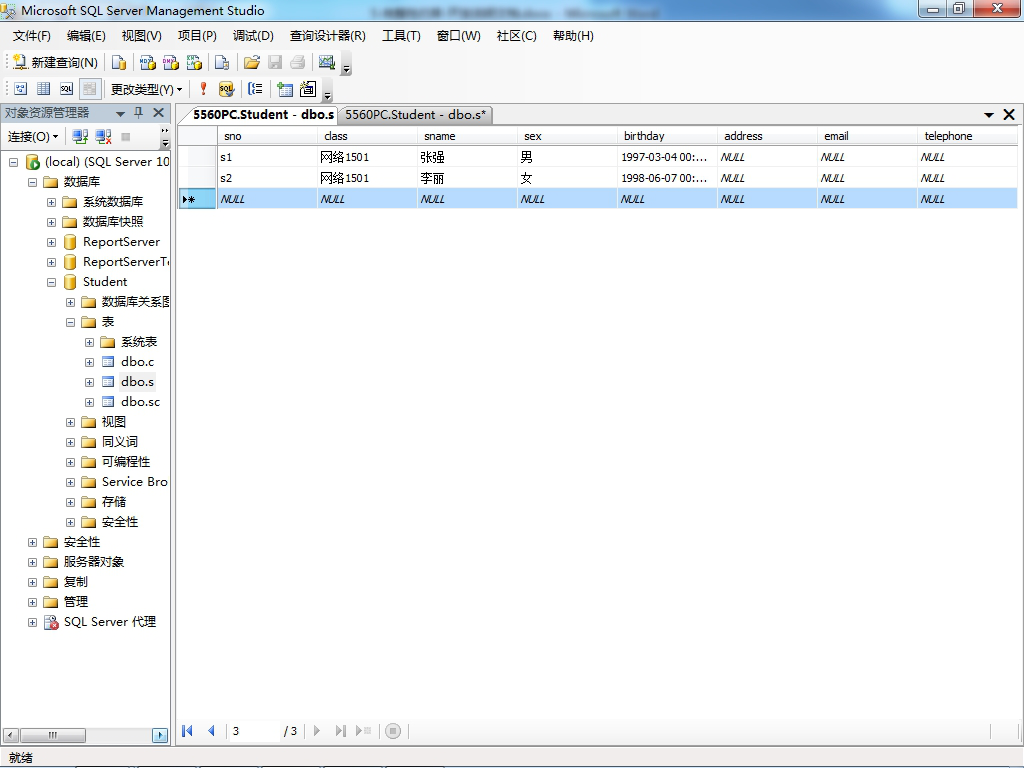Viewport: 1024px width, 768px height.
Task: Open the Edit (编辑) menu
Action: [86, 36]
